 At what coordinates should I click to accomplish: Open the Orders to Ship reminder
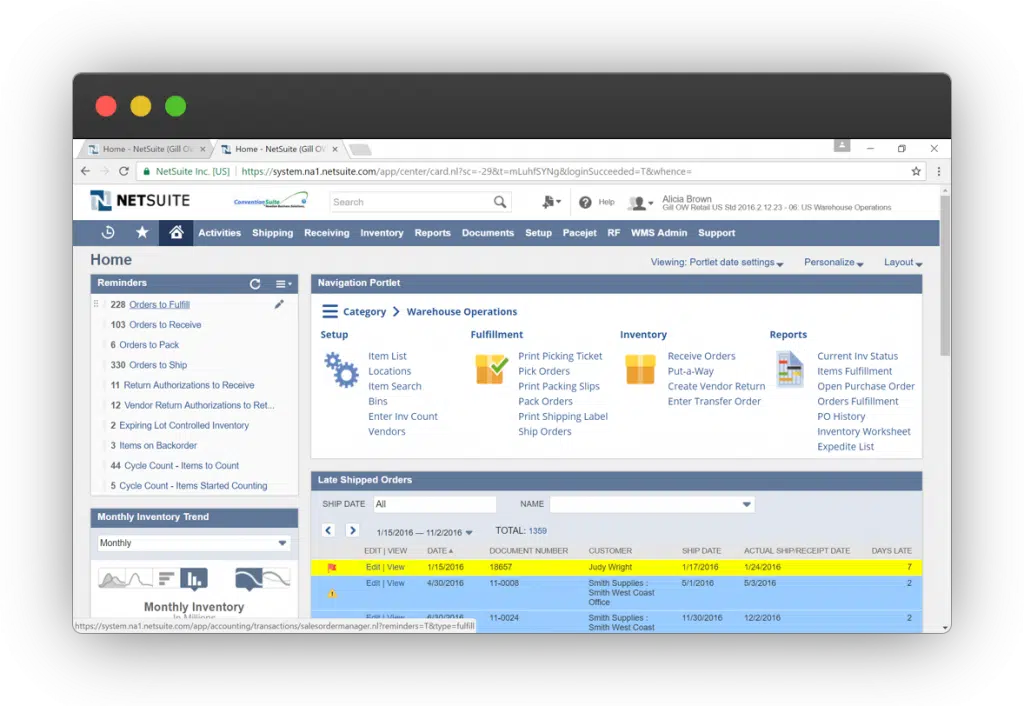click(x=158, y=365)
